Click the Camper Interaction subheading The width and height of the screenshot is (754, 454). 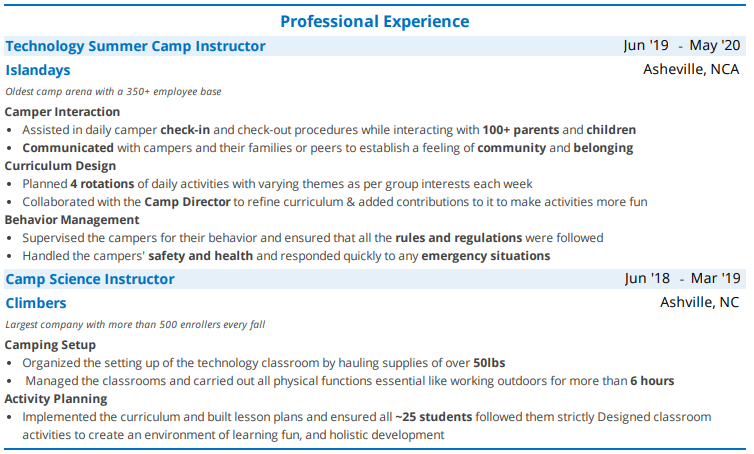62,112
